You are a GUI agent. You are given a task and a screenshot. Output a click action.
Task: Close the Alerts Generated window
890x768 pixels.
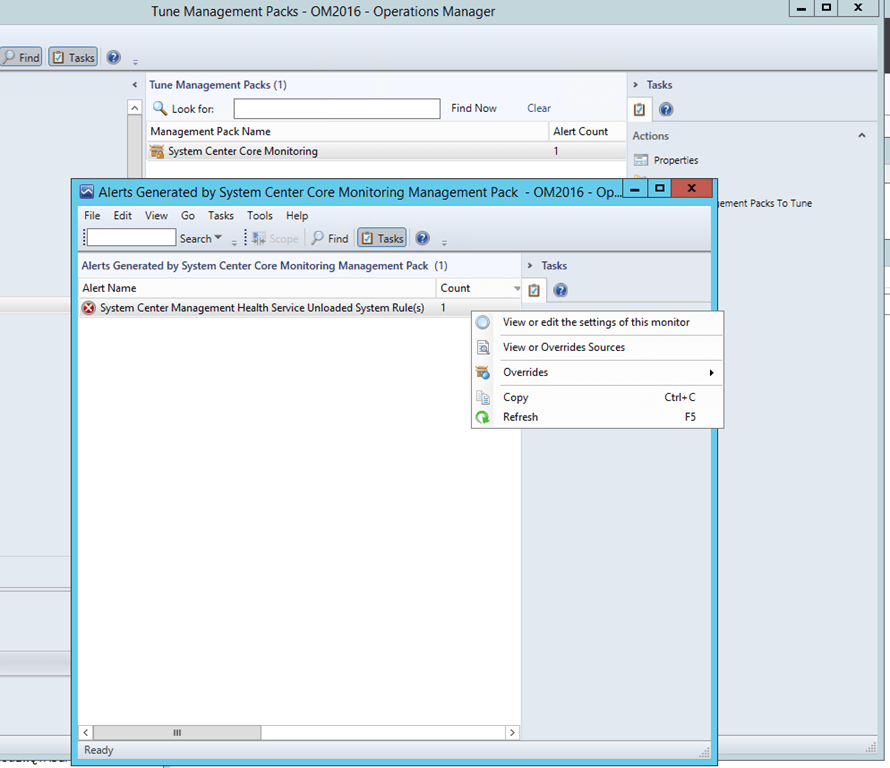(691, 188)
